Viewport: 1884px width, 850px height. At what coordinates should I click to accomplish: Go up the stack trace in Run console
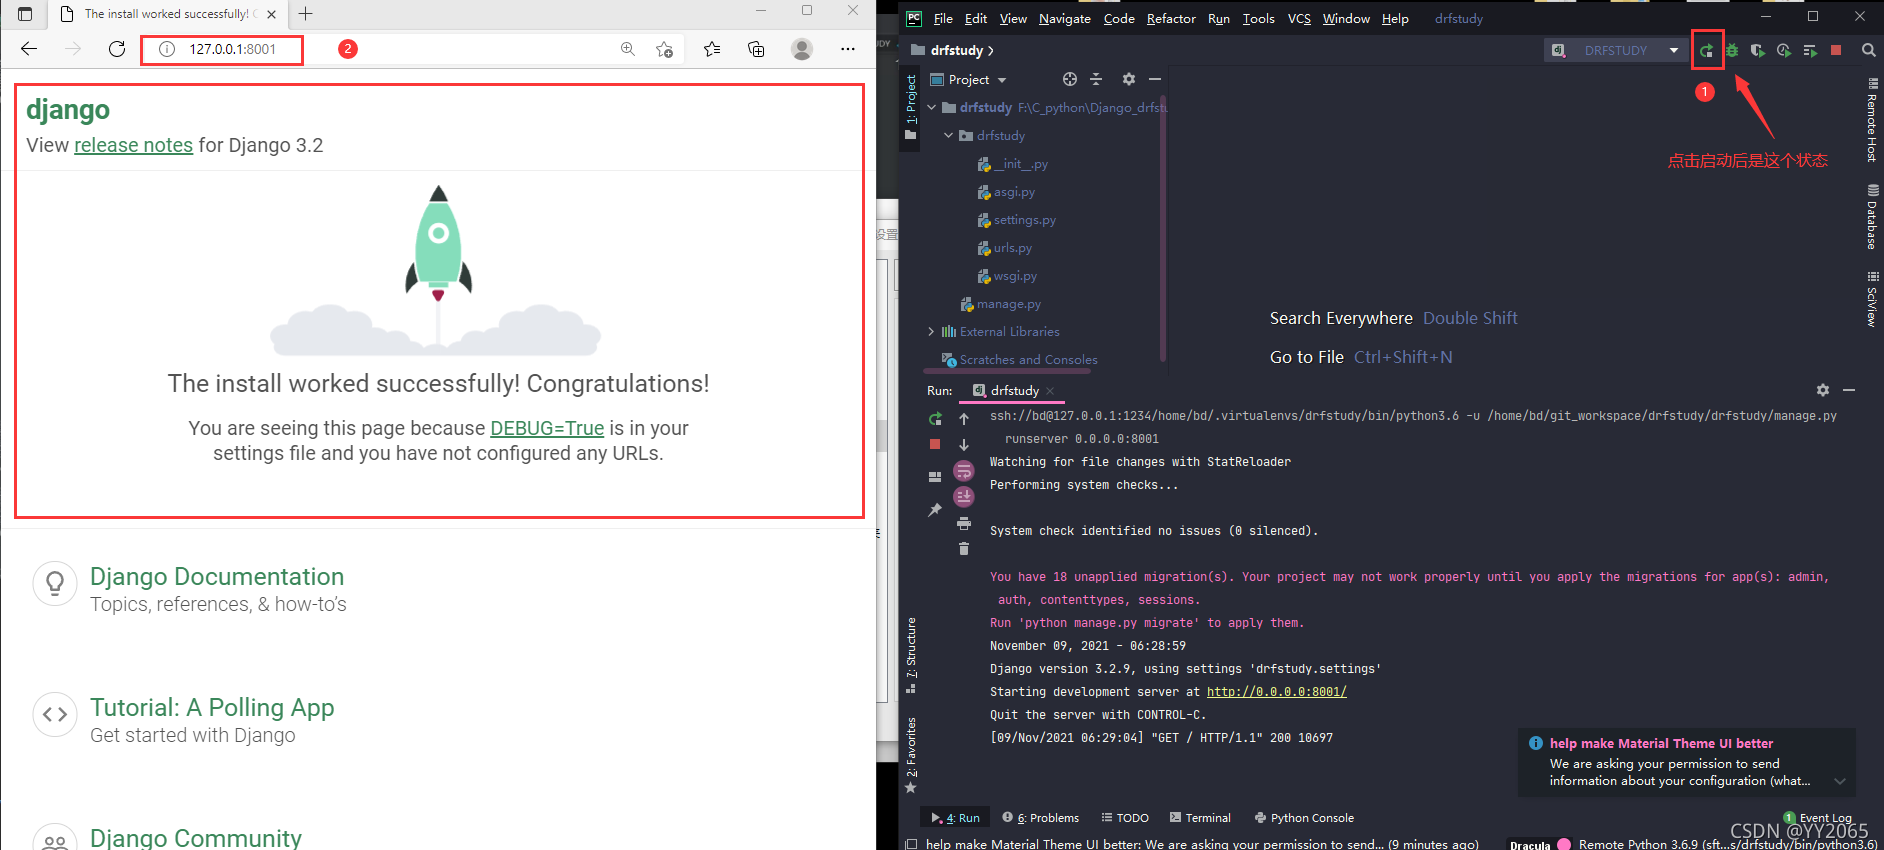click(x=964, y=419)
